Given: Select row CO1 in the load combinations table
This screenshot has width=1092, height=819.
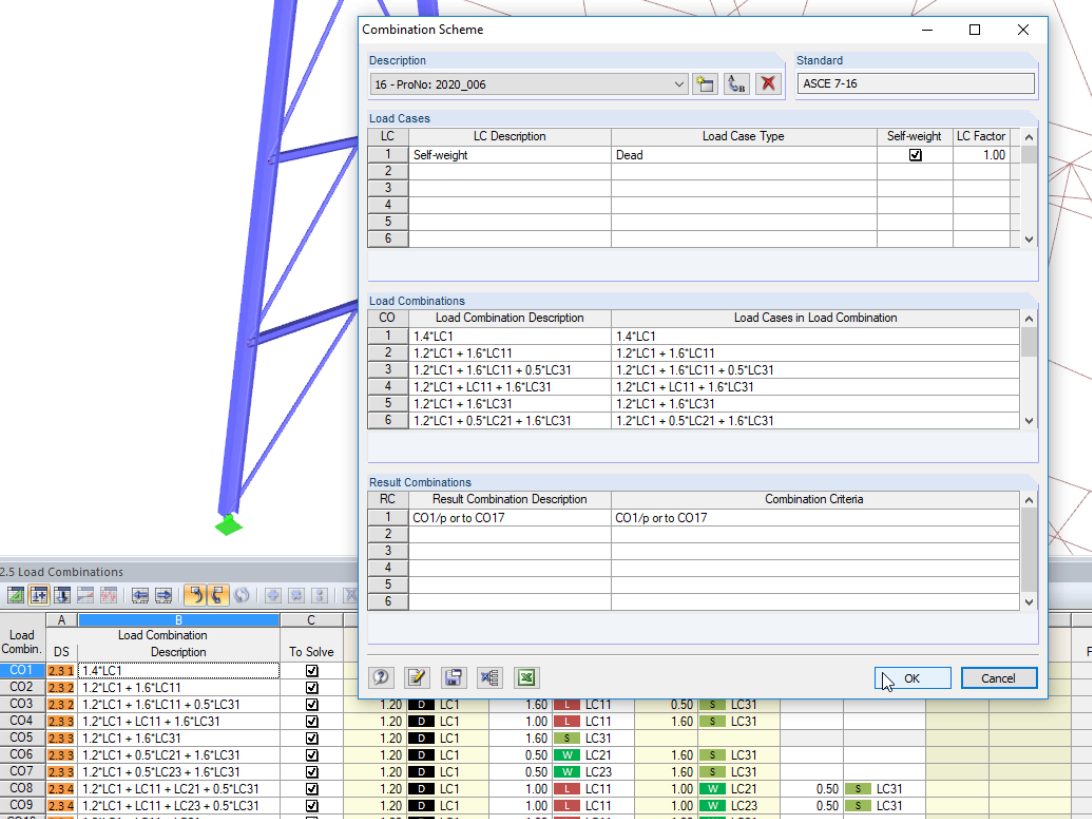Looking at the screenshot, I should coord(21,670).
